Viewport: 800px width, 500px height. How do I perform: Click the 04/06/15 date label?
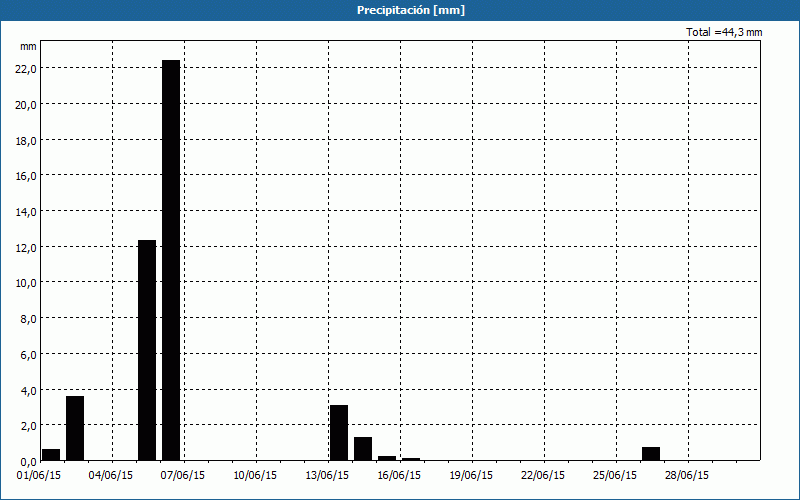111,476
